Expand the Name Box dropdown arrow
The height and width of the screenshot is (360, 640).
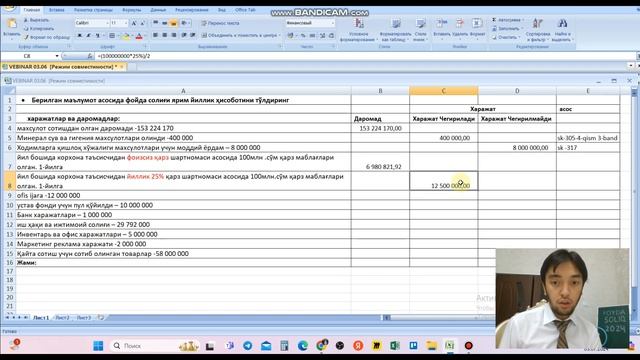(57, 56)
